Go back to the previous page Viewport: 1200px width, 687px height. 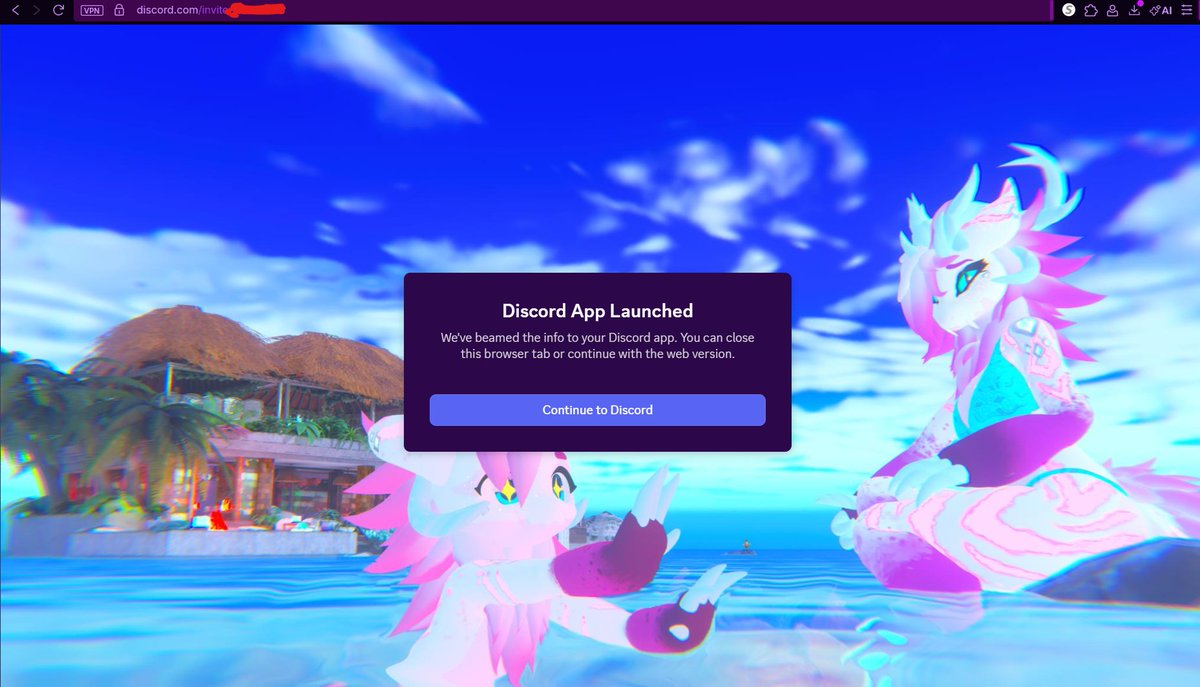[x=15, y=10]
